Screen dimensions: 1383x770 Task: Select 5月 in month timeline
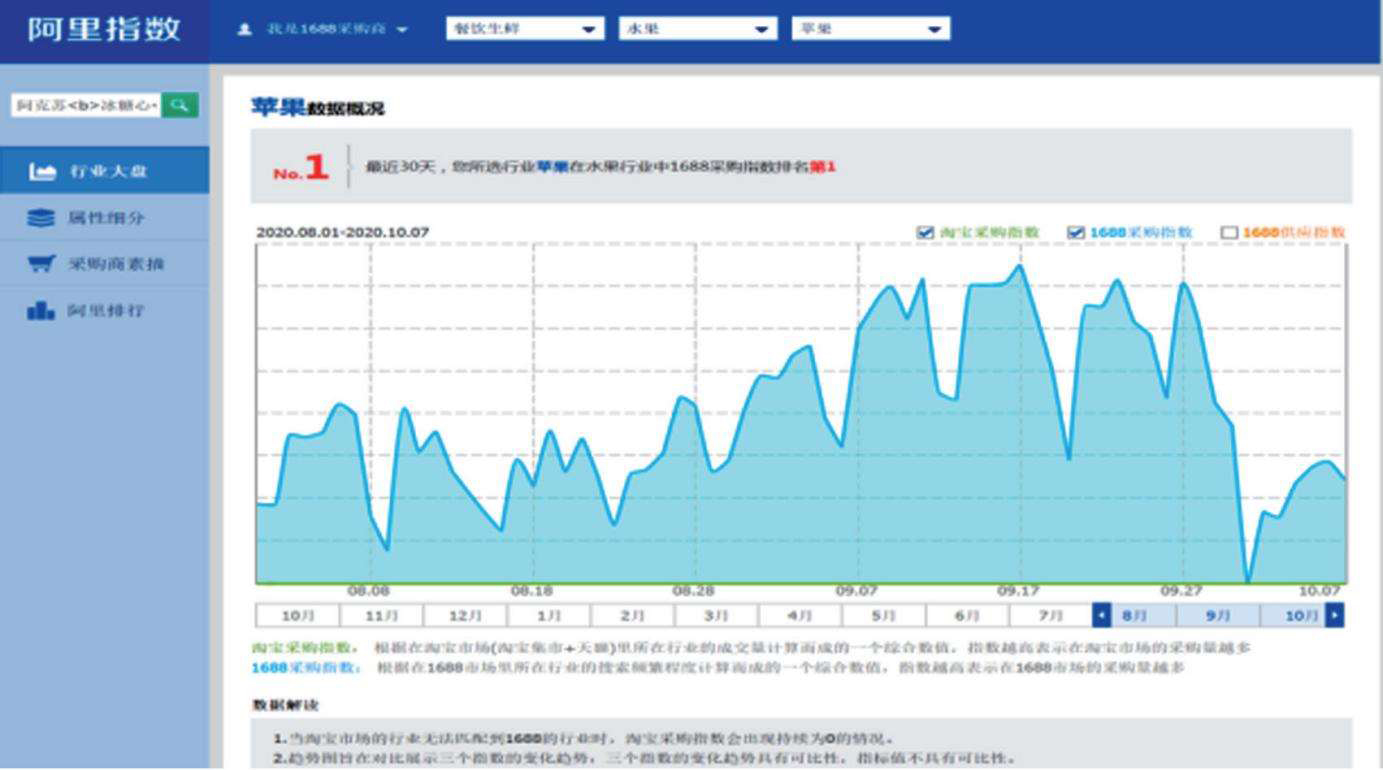tap(884, 616)
